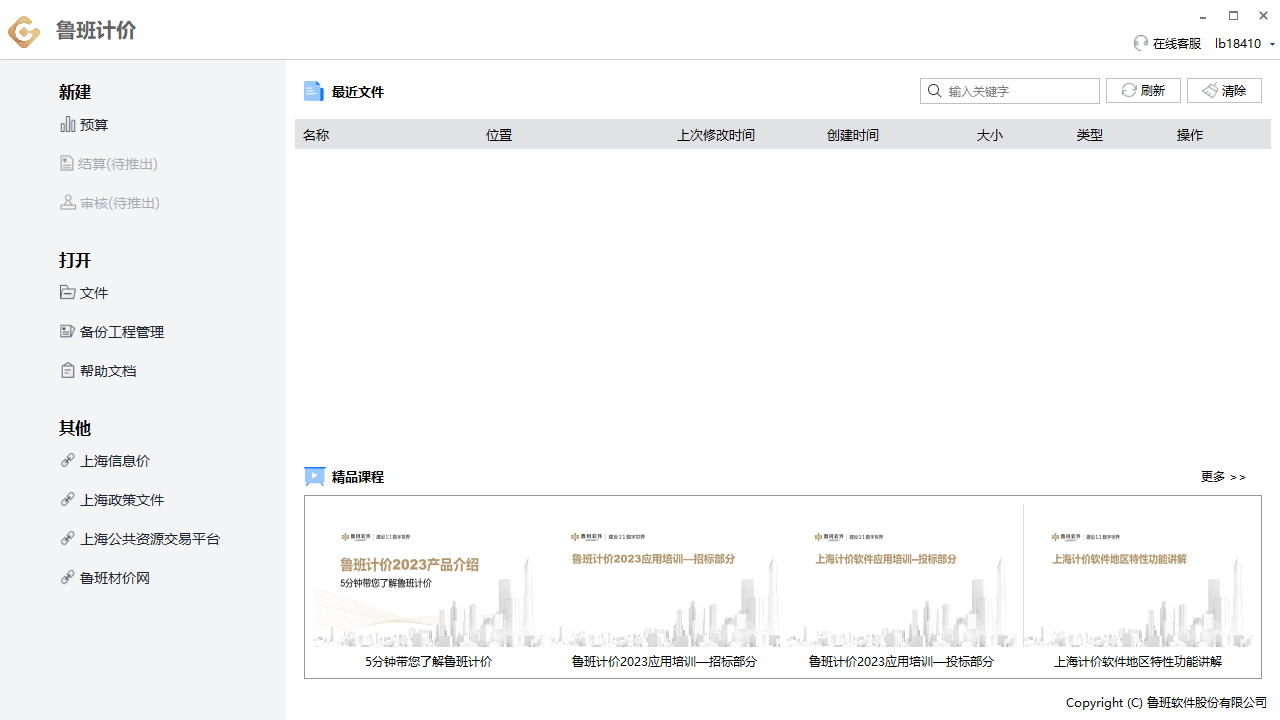Open the 上海政策文件 link
This screenshot has height=720, width=1280.
(x=122, y=500)
